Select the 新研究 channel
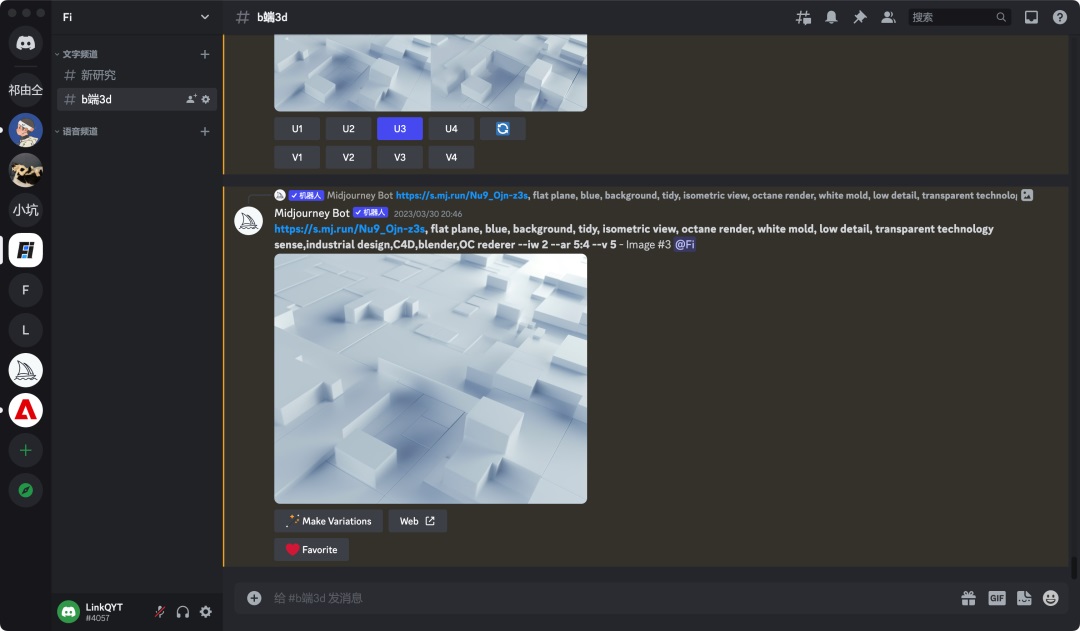The image size is (1080, 631). pyautogui.click(x=98, y=75)
